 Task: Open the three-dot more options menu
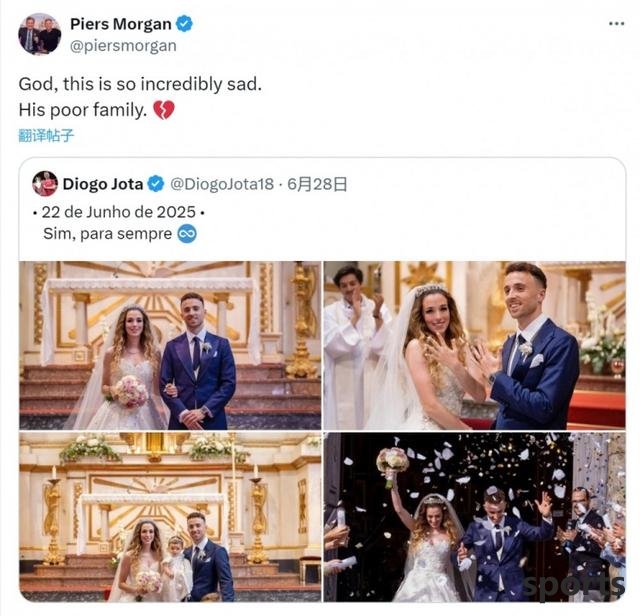616,24
